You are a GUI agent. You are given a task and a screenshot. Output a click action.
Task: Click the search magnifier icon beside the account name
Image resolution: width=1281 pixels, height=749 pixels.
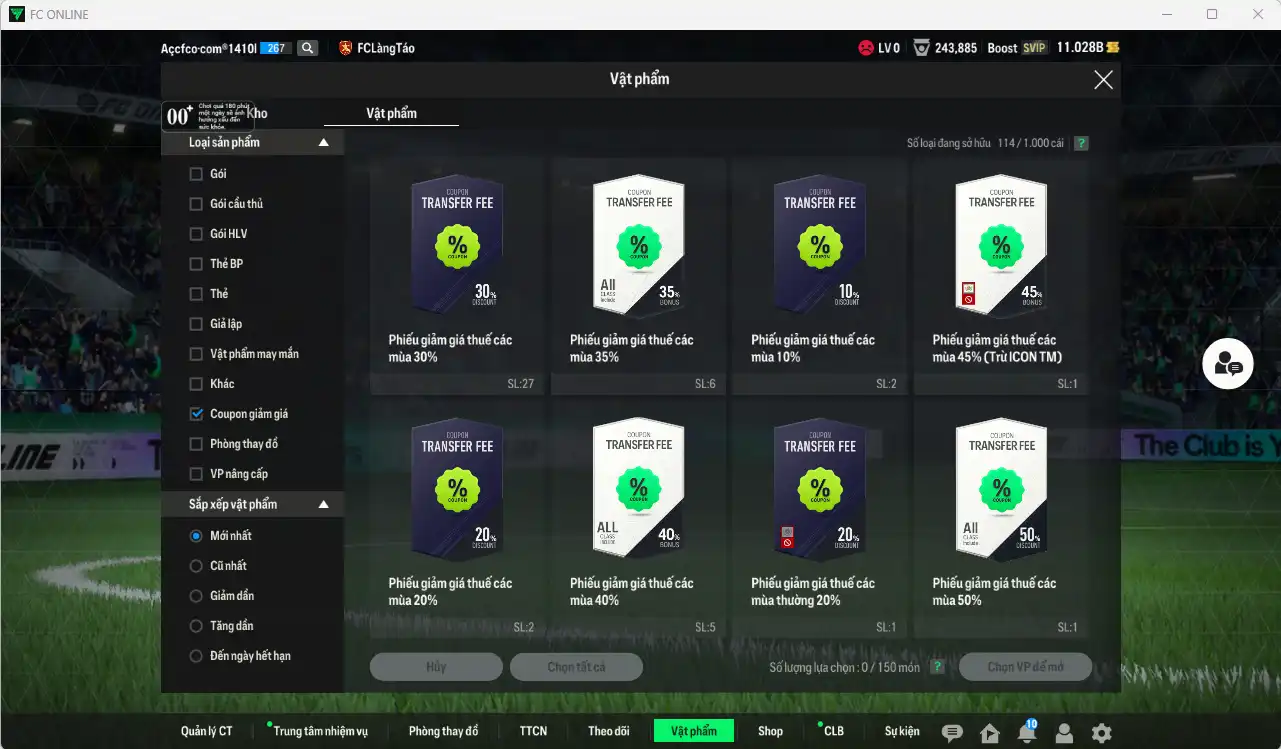[x=307, y=48]
